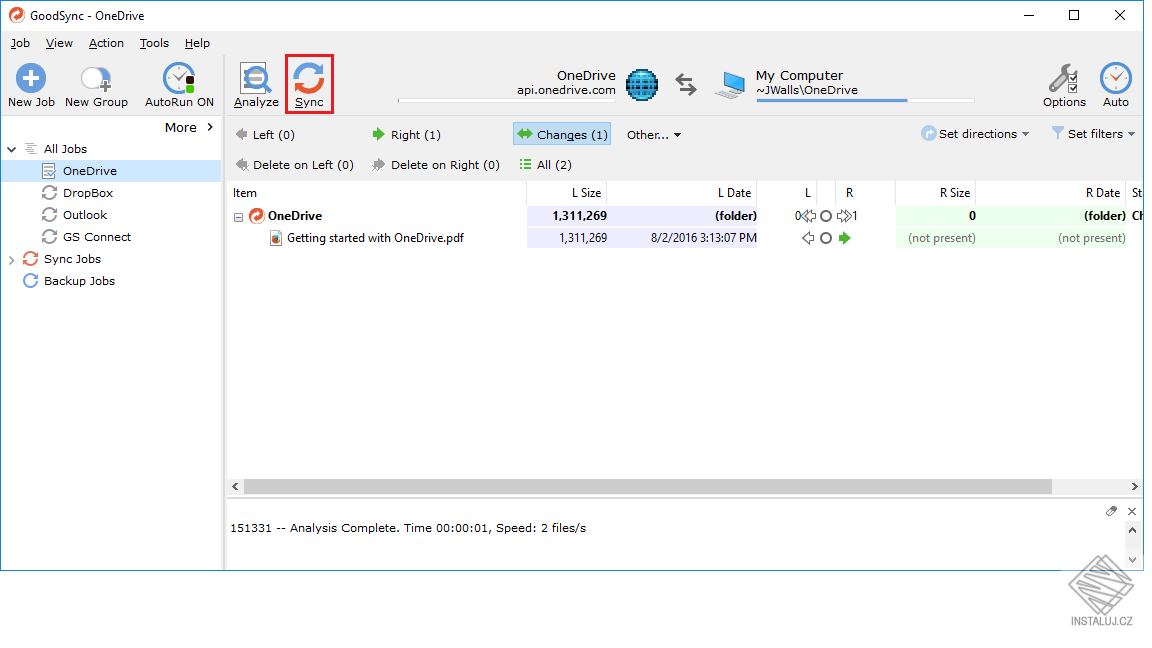
Task: Select the Outlook job
Action: tap(84, 215)
